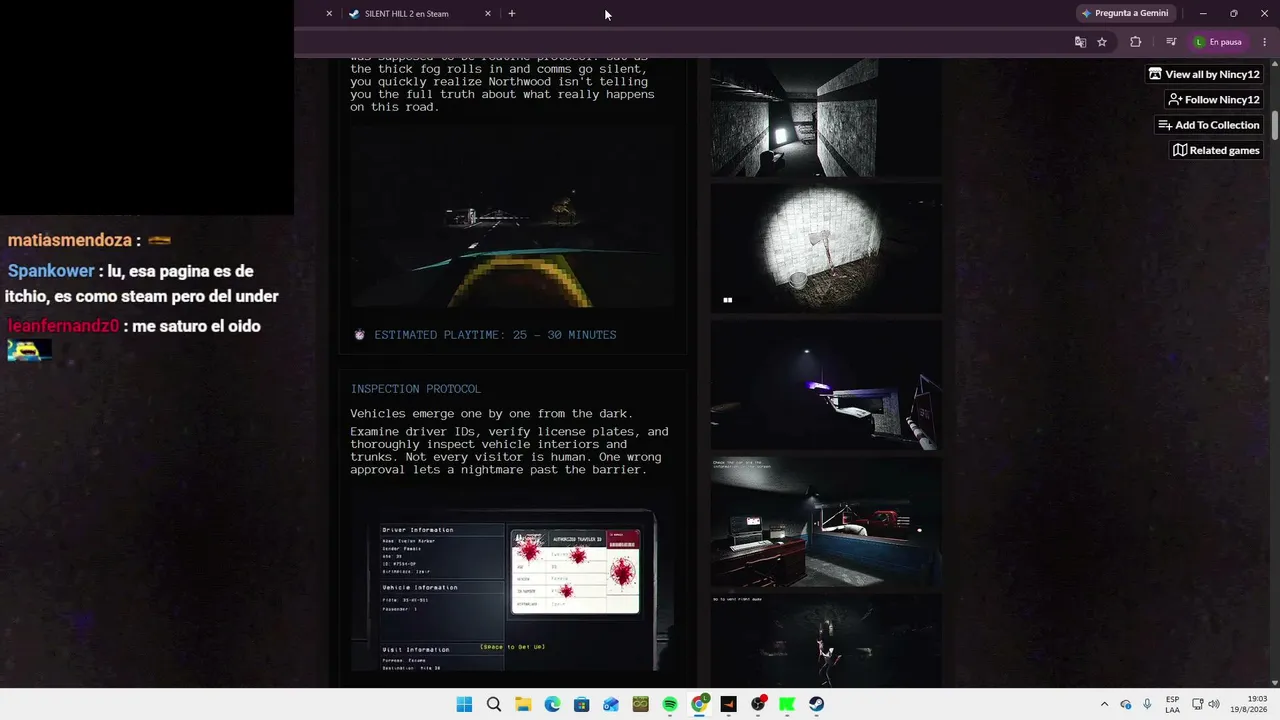This screenshot has height=720, width=1280.
Task: Open the green infinity-symbol app in taskbar
Action: point(640,704)
